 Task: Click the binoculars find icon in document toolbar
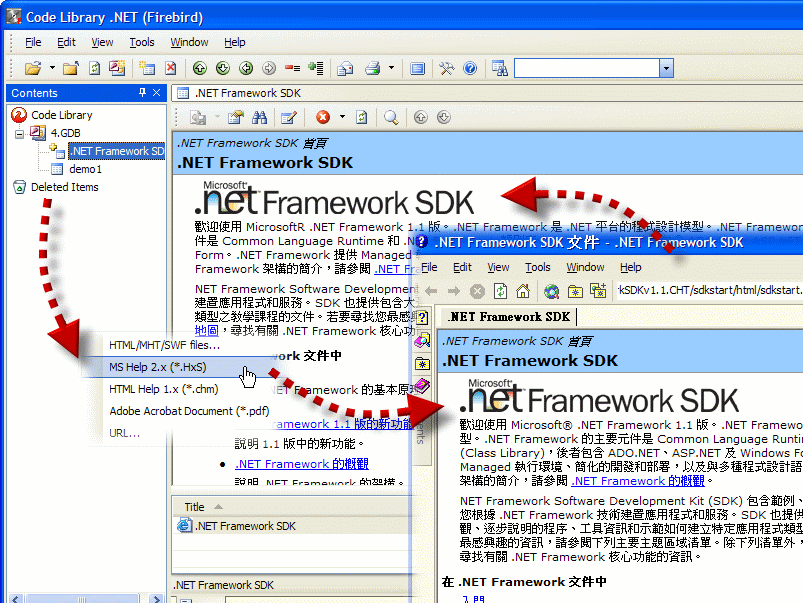pos(260,117)
